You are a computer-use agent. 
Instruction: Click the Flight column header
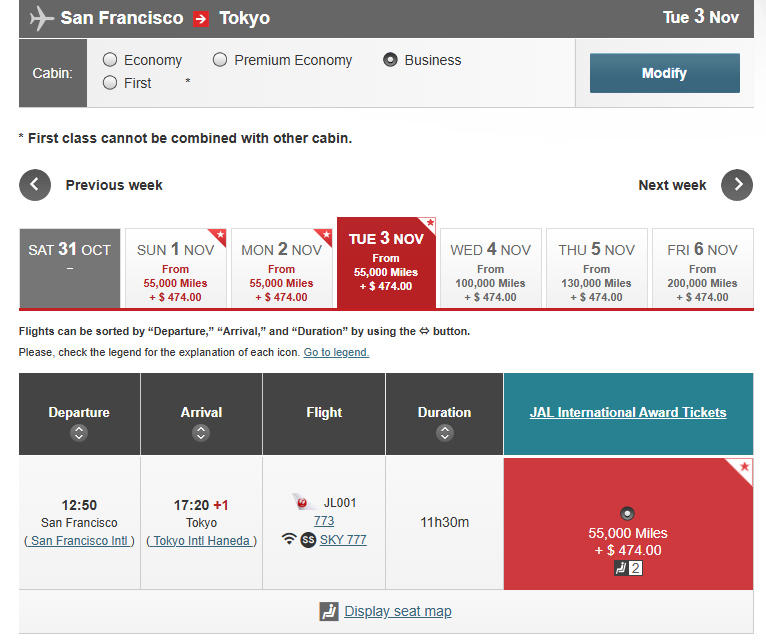tap(324, 412)
